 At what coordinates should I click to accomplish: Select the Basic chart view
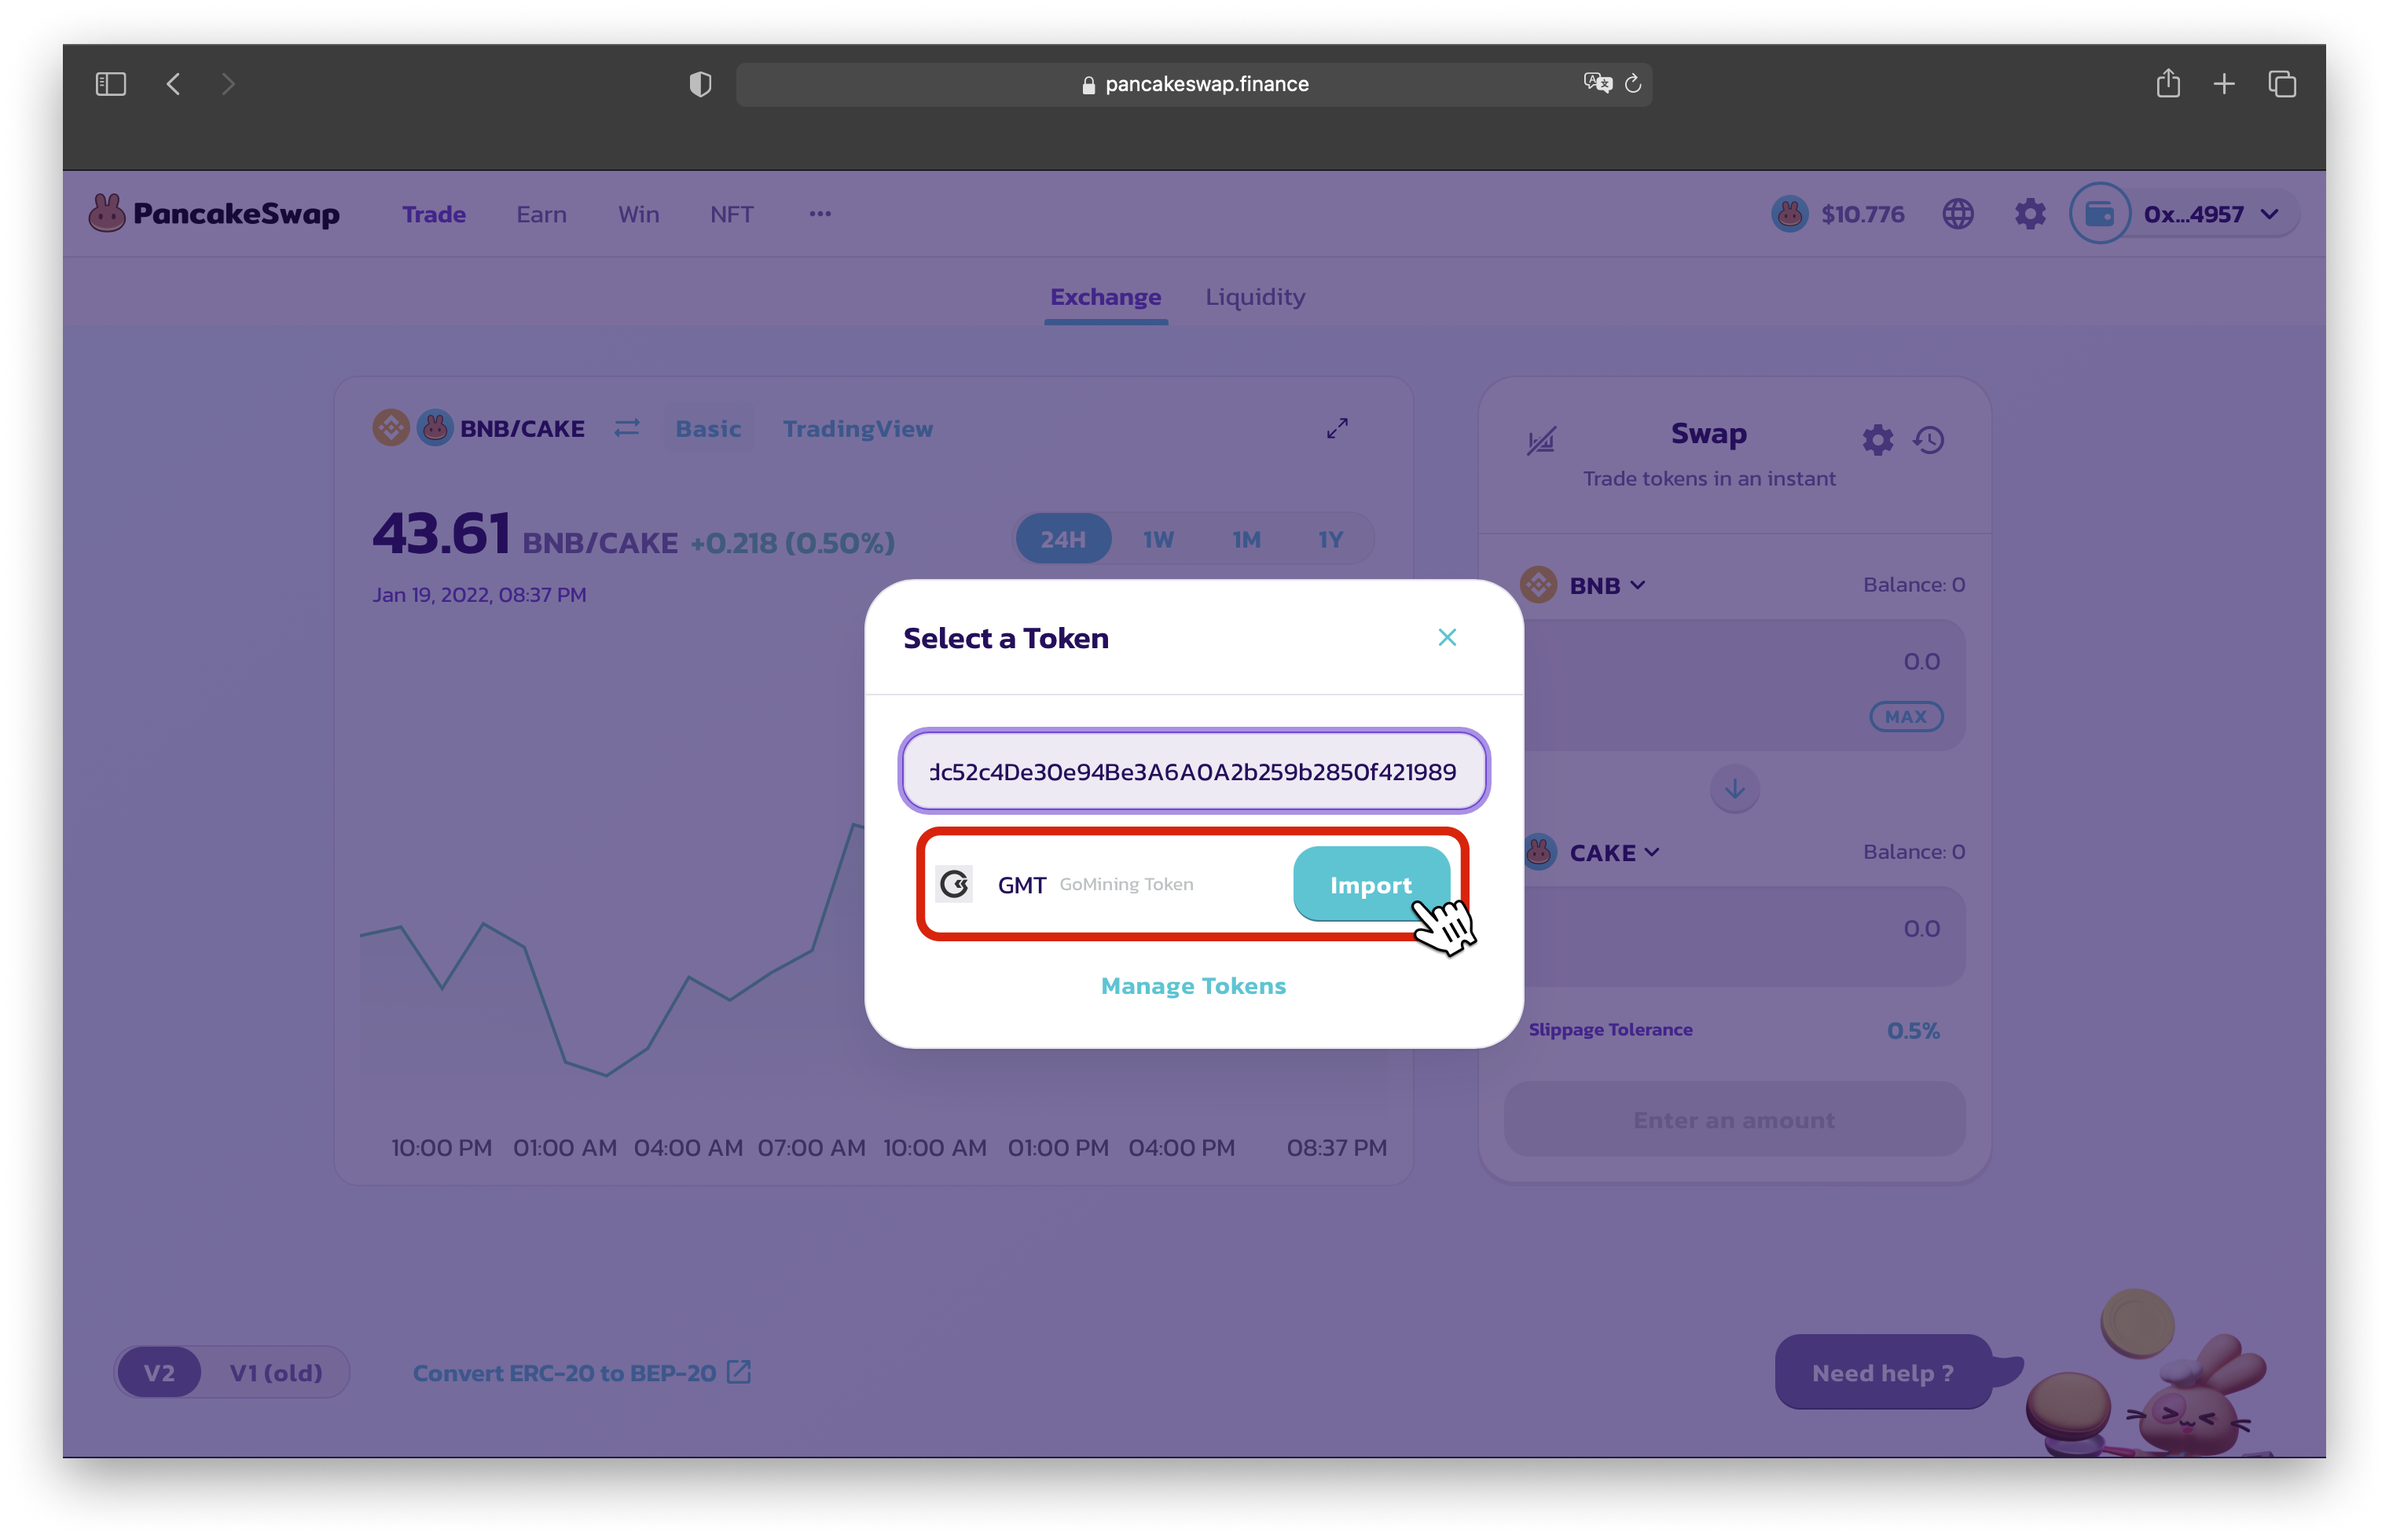(708, 429)
